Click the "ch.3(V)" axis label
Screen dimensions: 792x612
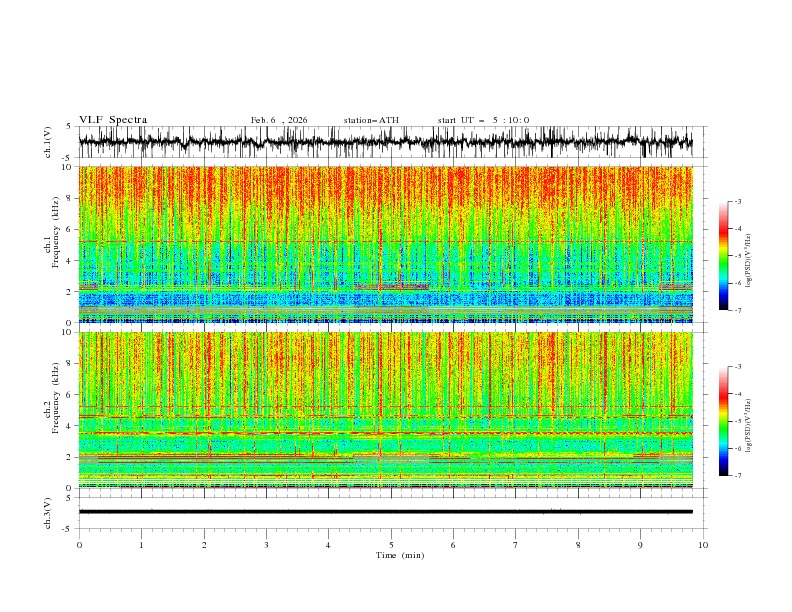[48, 513]
